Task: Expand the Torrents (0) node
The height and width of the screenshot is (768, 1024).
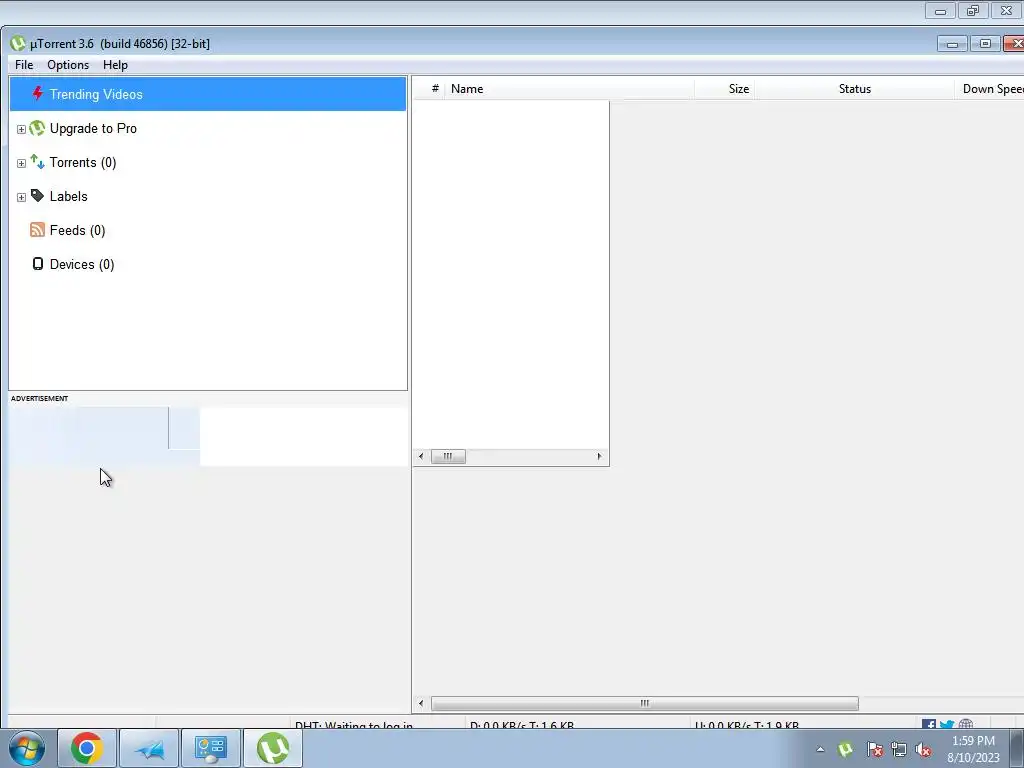Action: (21, 163)
